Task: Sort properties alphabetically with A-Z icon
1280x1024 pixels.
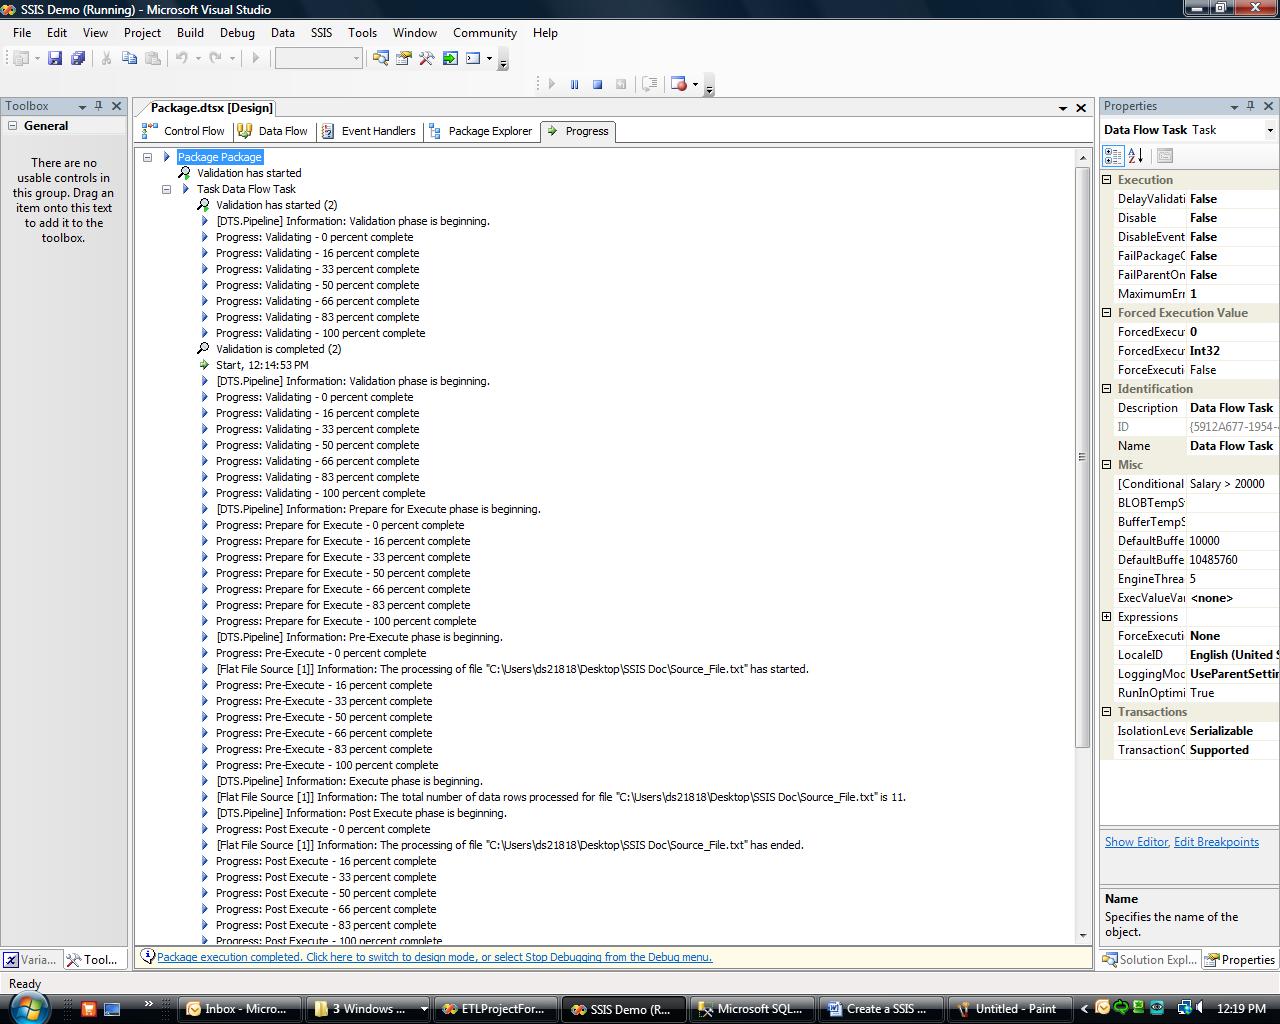Action: tap(1136, 156)
